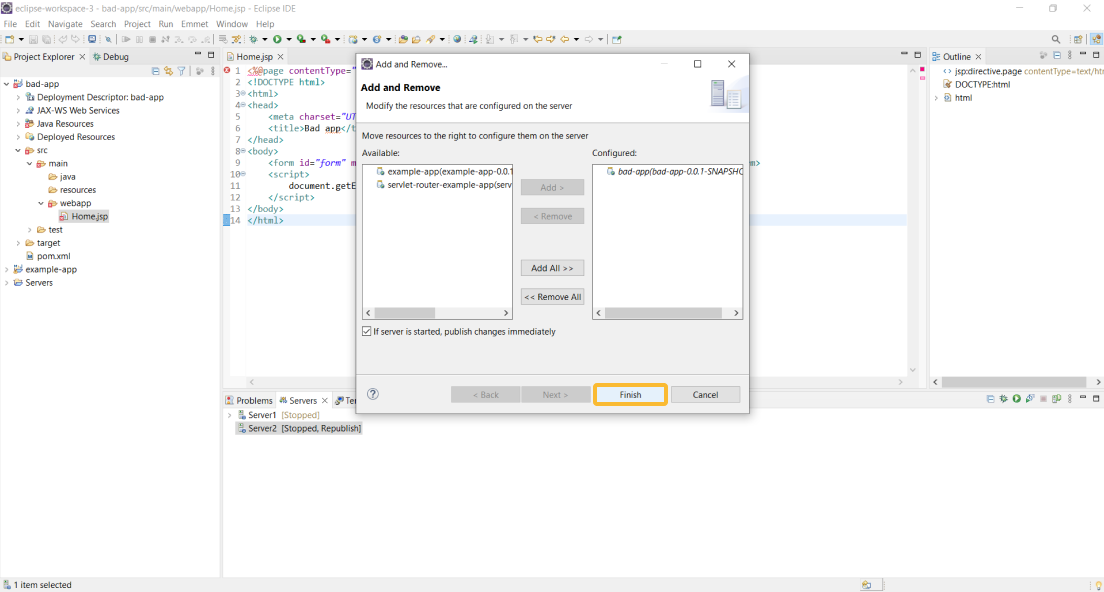Click error marker on line 1
Viewport: 1104px width, 592px height.
pos(227,70)
